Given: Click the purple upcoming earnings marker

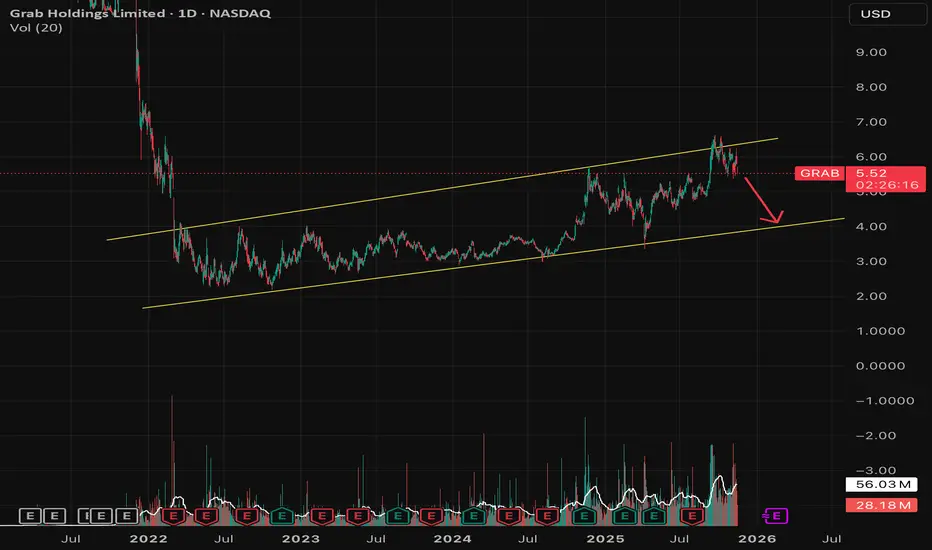Looking at the screenshot, I should click(776, 516).
